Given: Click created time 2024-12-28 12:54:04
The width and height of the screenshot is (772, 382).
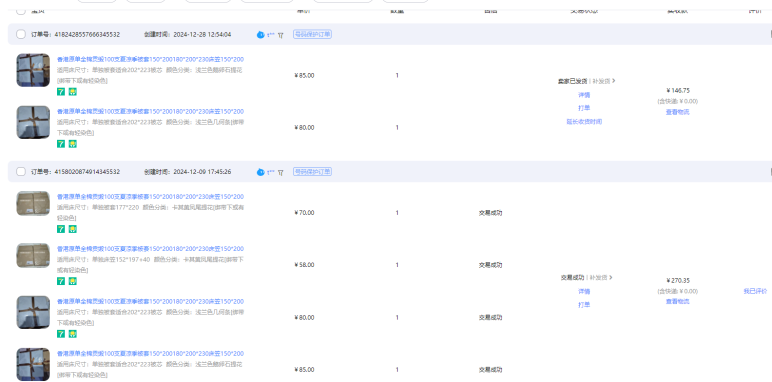Looking at the screenshot, I should click(202, 34).
